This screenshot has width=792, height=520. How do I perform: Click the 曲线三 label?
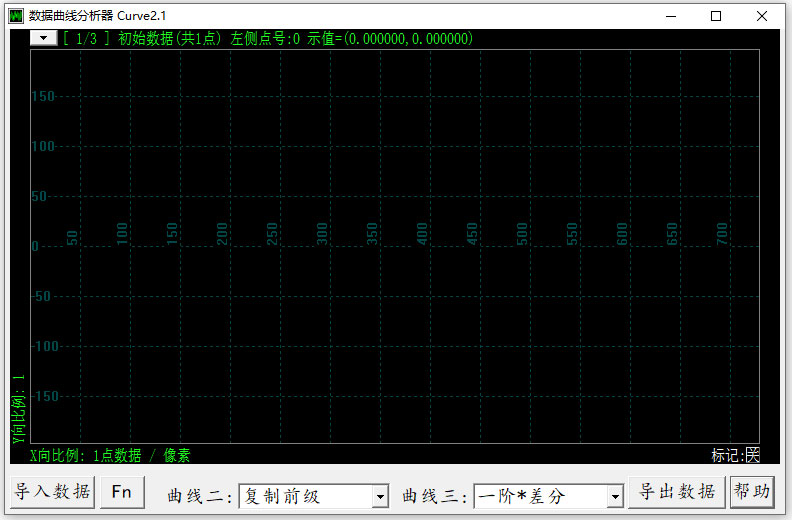pos(434,496)
